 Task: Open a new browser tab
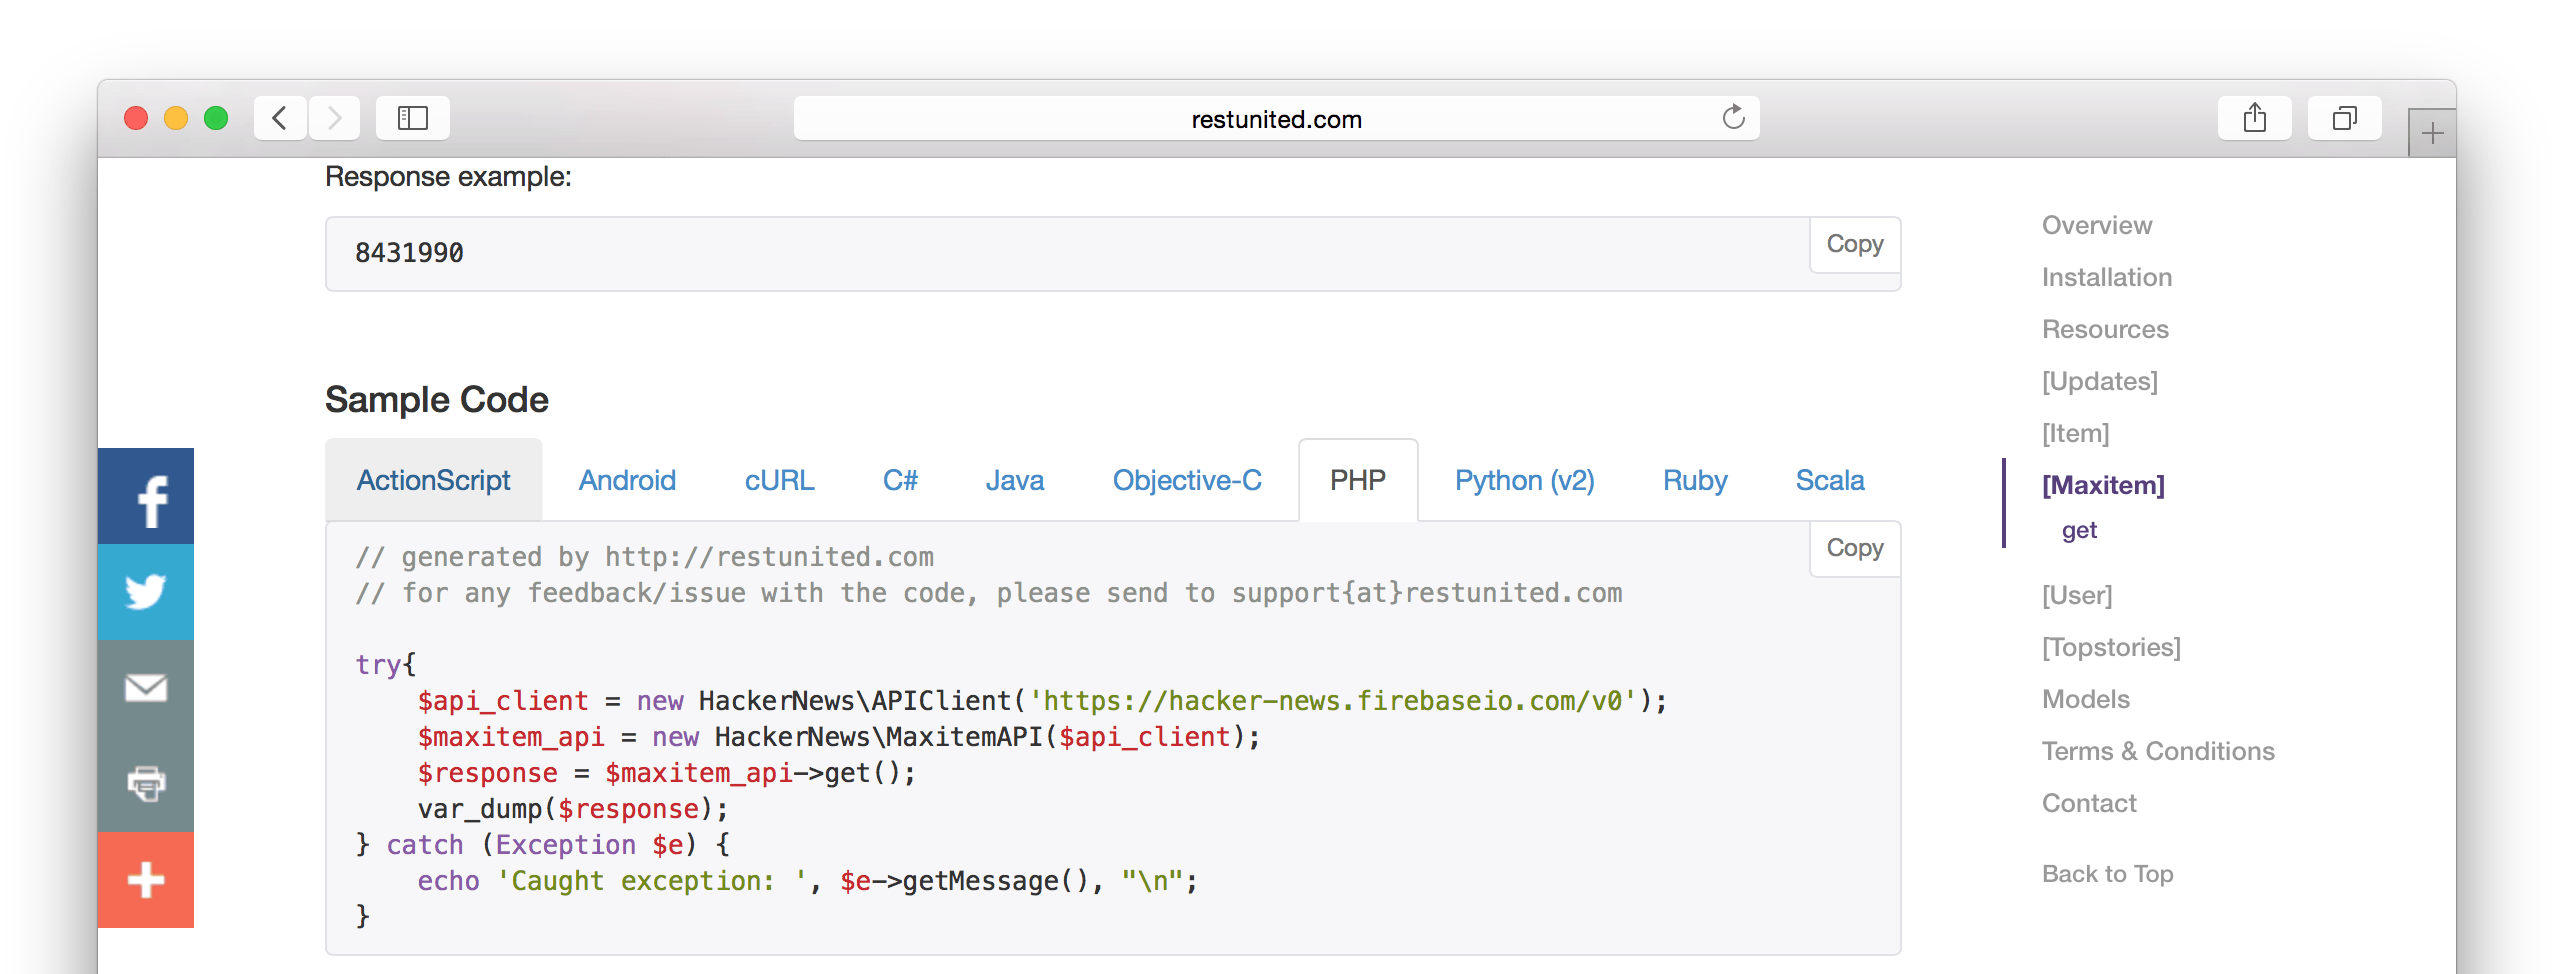[x=2432, y=133]
